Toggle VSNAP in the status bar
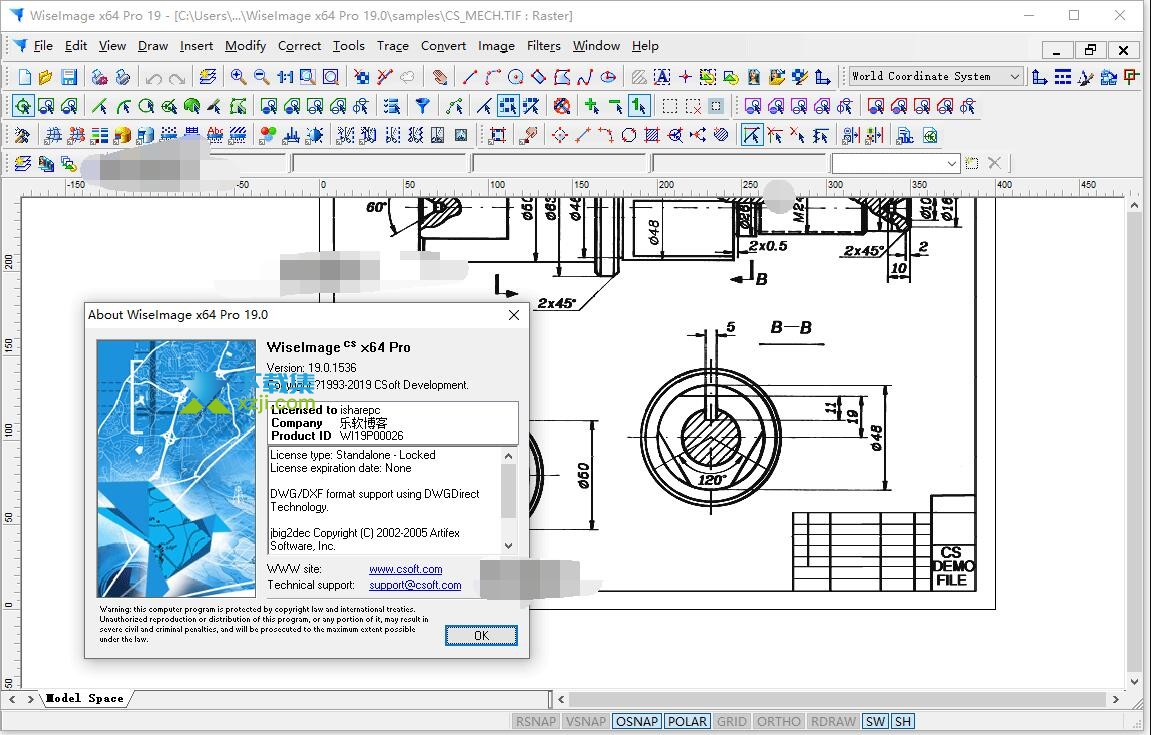Image resolution: width=1151 pixels, height=735 pixels. 586,721
